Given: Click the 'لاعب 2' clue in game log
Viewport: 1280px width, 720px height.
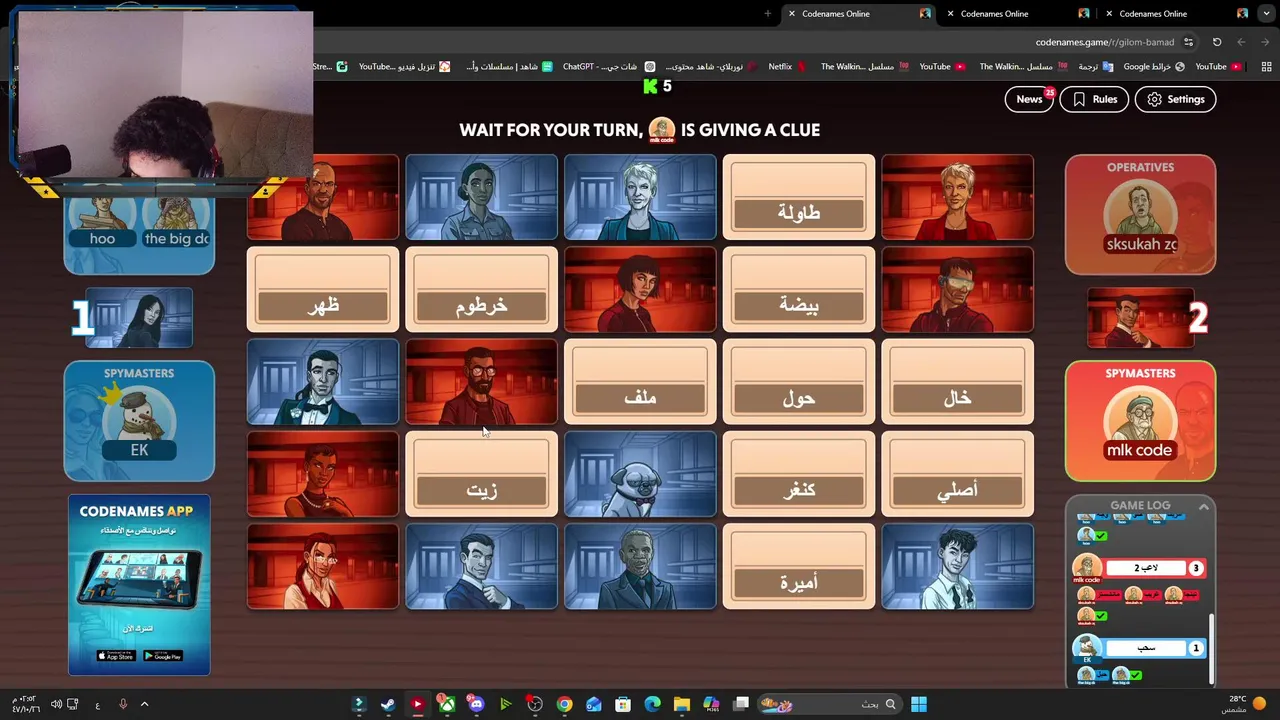Looking at the screenshot, I should click(1146, 568).
